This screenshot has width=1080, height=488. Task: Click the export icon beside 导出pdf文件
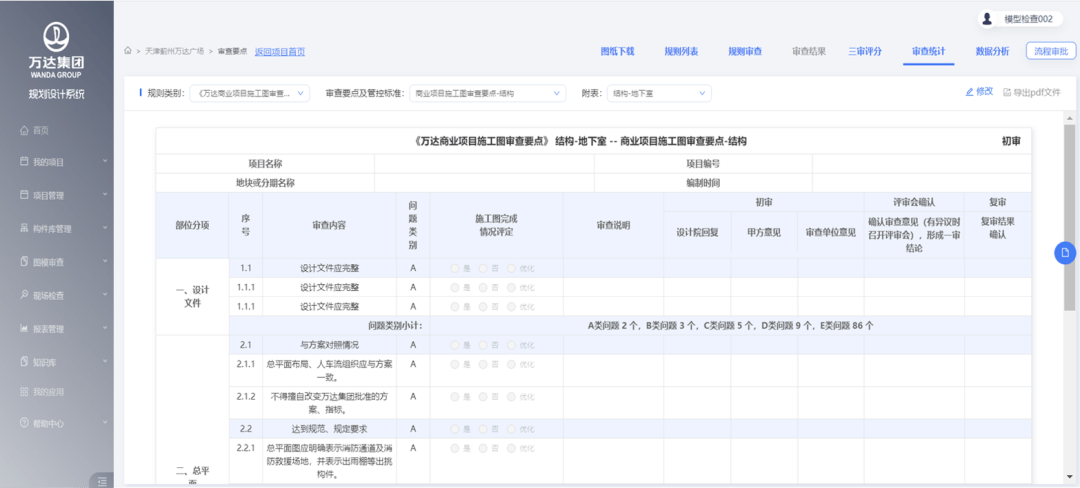pyautogui.click(x=1006, y=92)
